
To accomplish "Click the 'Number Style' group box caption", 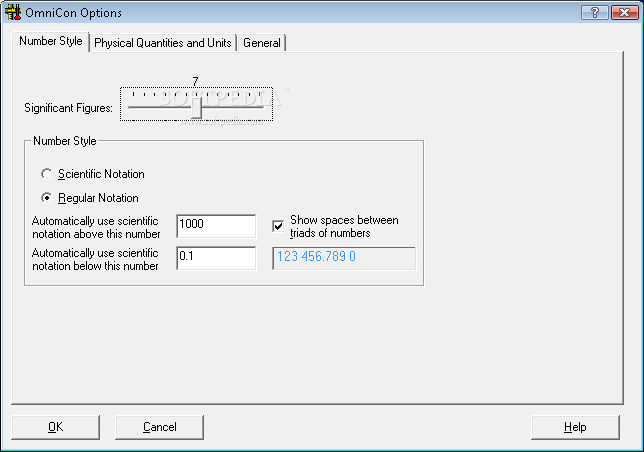I will pos(65,141).
